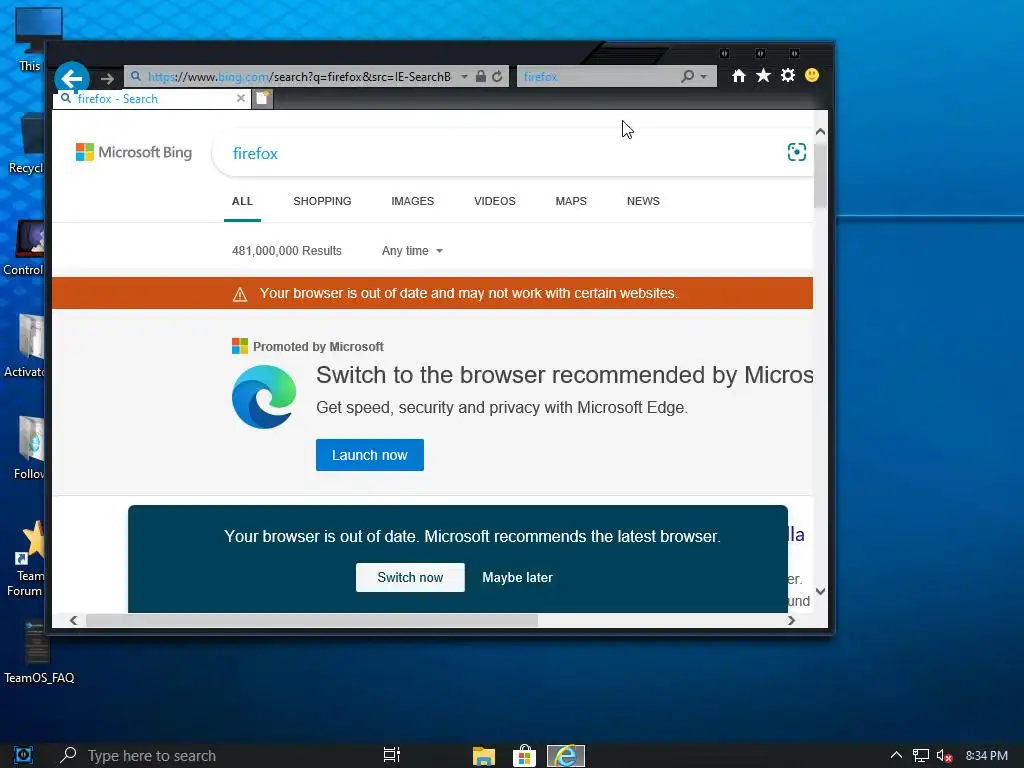Screen dimensions: 1024x768
Task: Click the Internet Explorer taskbar icon
Action: click(566, 756)
